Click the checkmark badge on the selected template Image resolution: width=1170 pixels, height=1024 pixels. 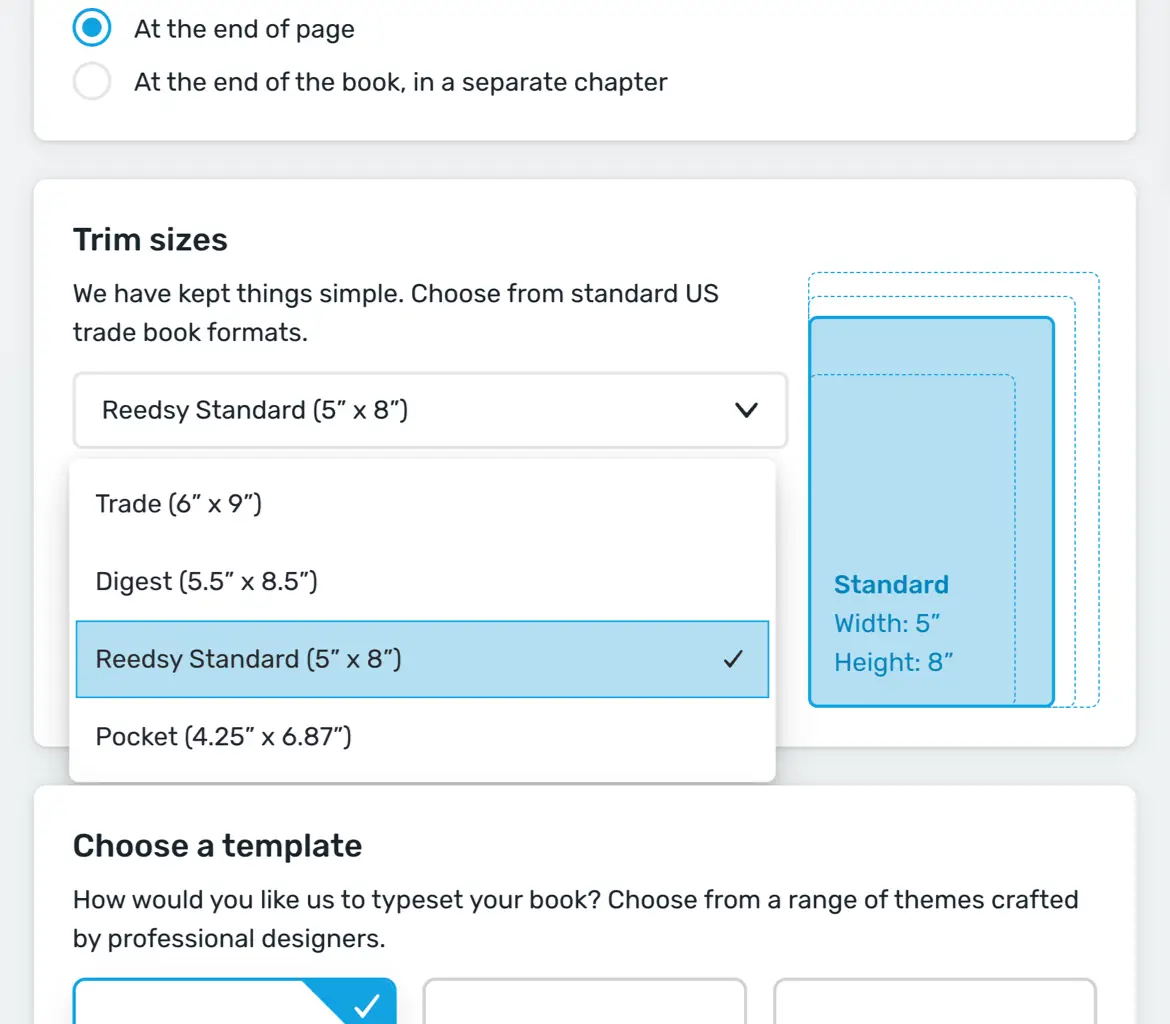[367, 1004]
